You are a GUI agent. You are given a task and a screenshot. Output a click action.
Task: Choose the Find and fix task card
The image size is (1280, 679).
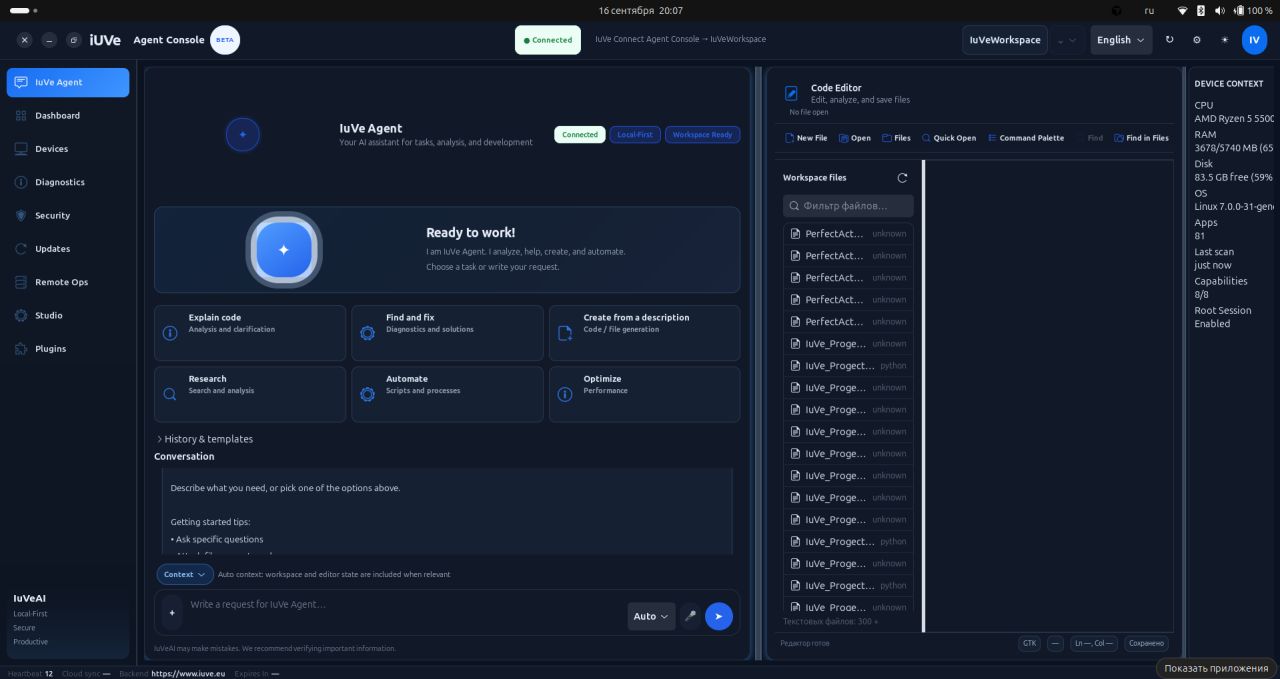(447, 333)
